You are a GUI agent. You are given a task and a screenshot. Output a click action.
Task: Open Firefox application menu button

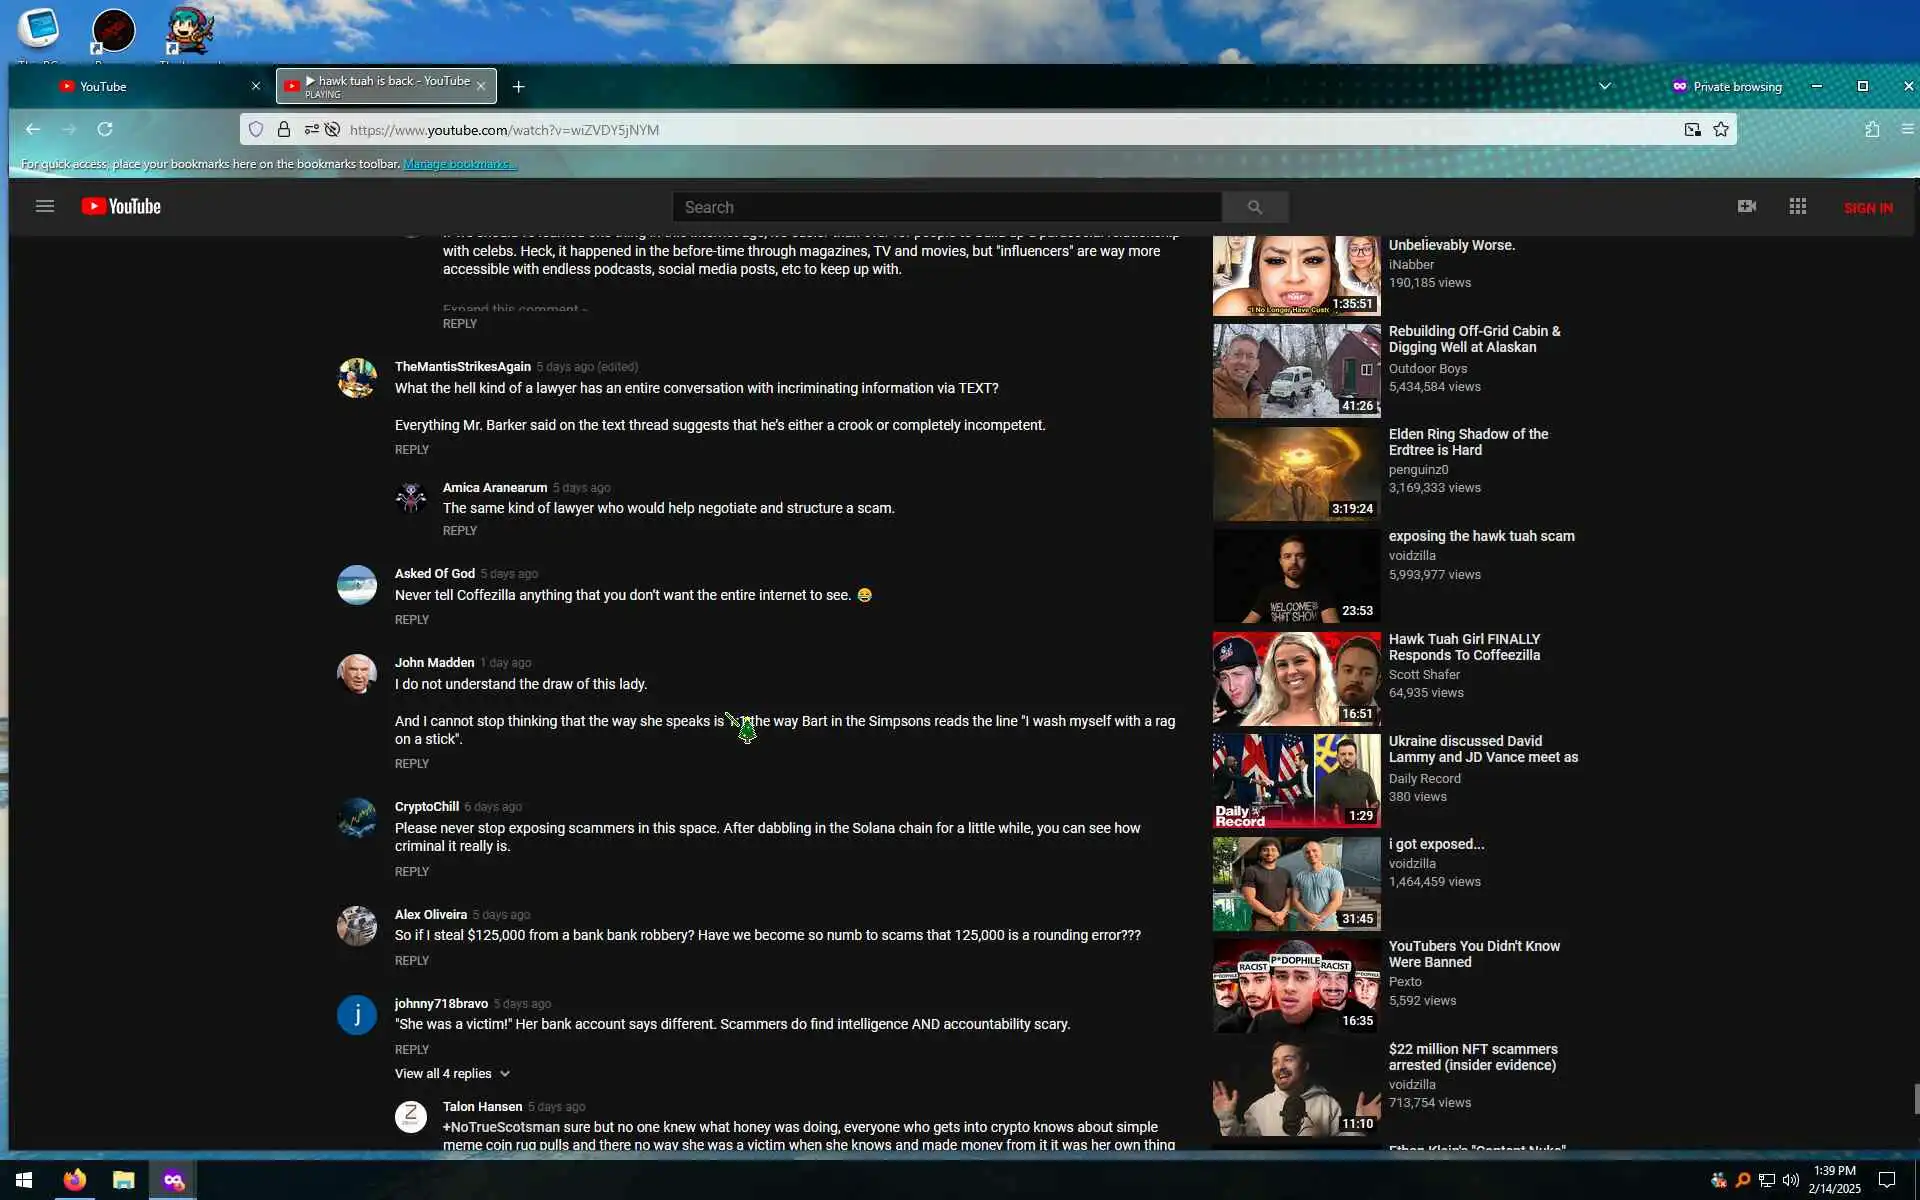[x=1907, y=130]
